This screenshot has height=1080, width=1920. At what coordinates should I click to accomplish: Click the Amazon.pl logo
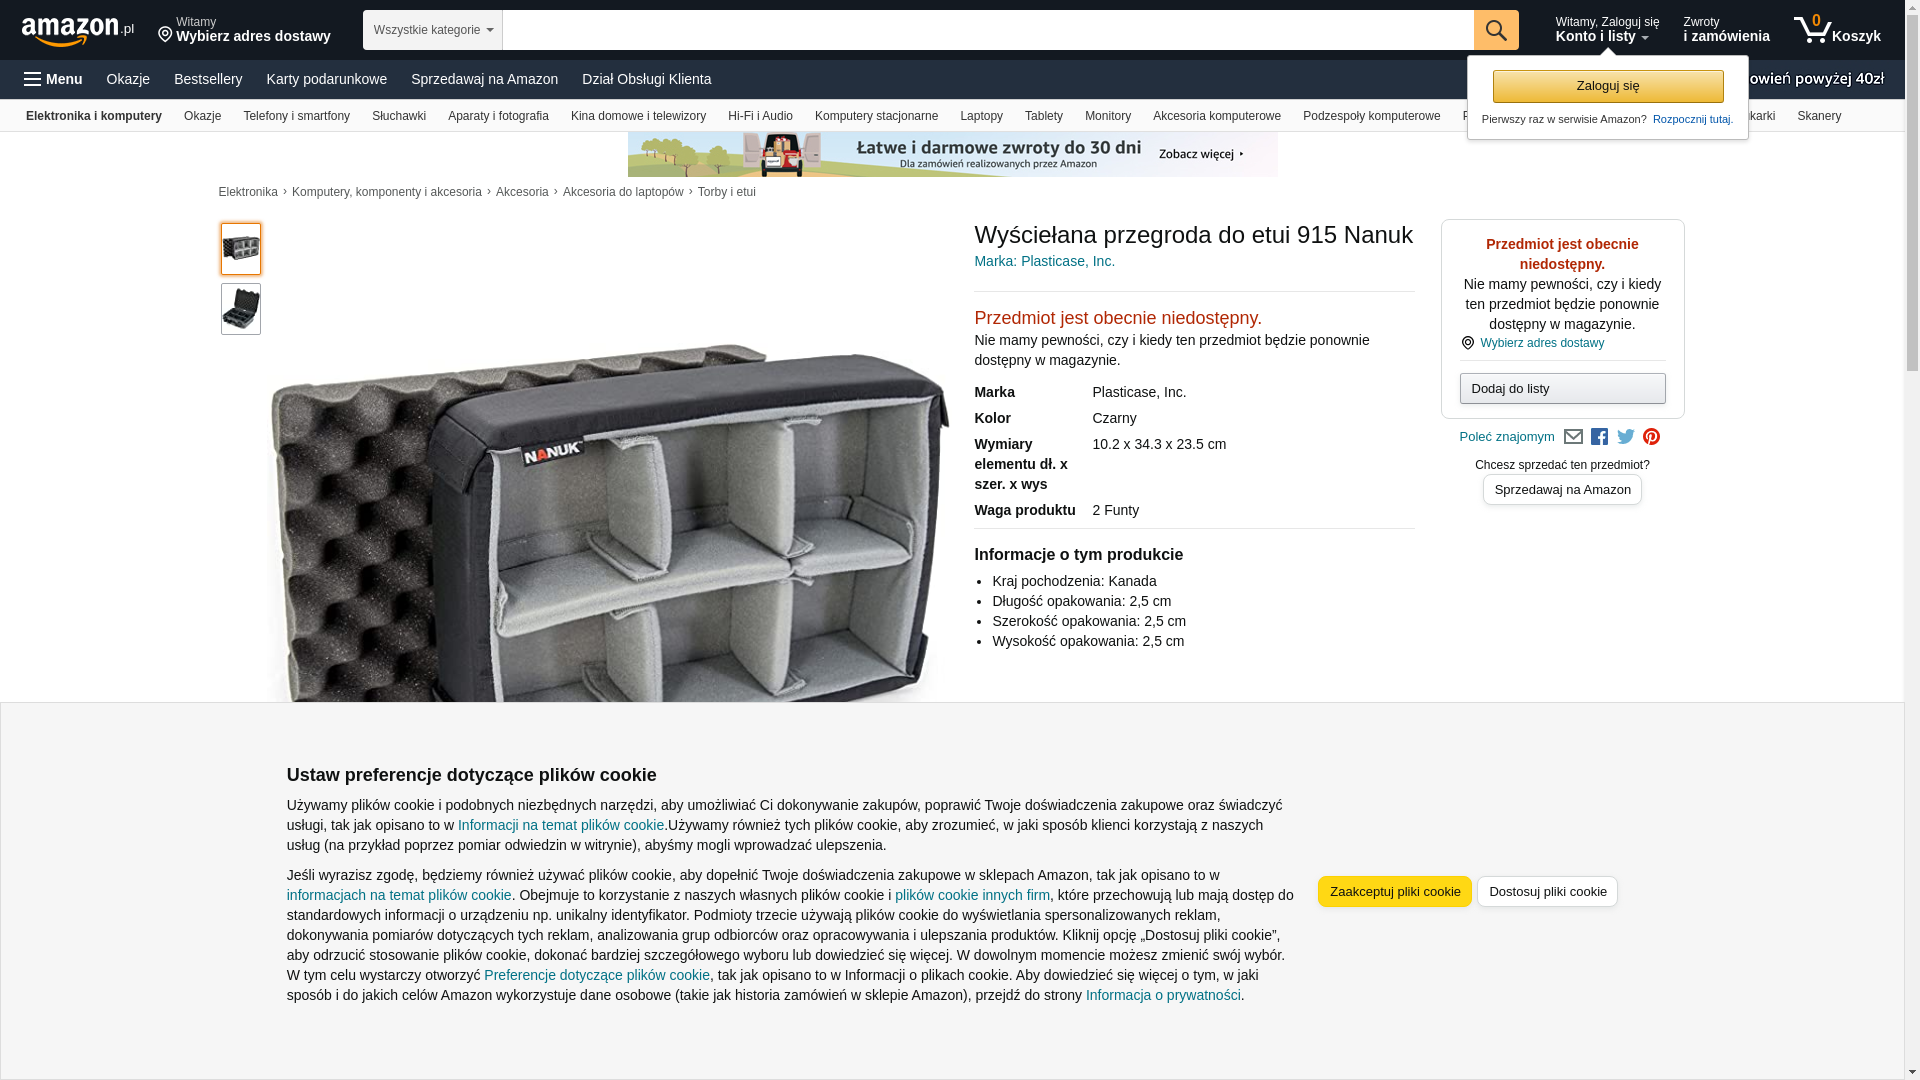coord(78,30)
